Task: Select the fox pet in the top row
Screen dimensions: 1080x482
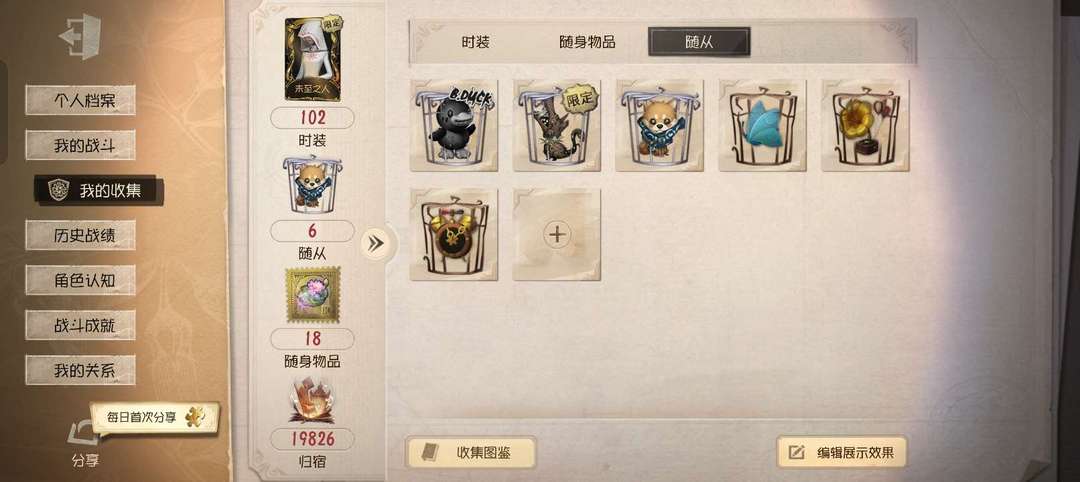Action: 659,125
